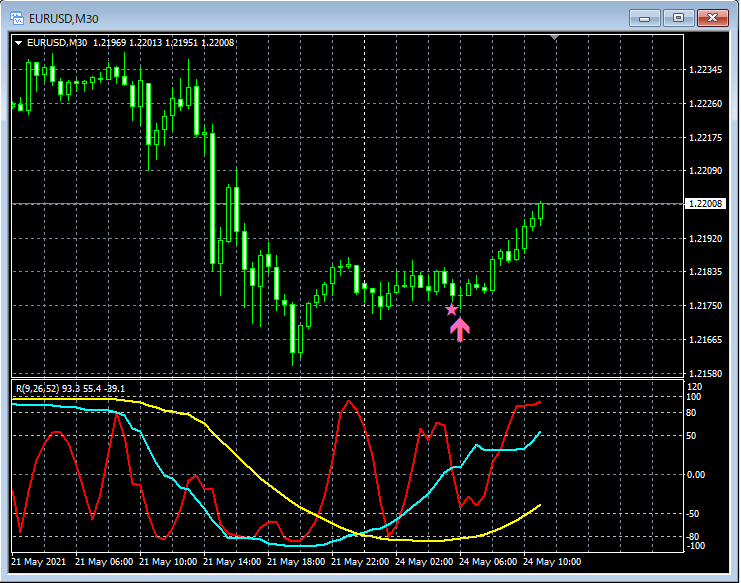Select the pink star signal marker

[x=452, y=309]
